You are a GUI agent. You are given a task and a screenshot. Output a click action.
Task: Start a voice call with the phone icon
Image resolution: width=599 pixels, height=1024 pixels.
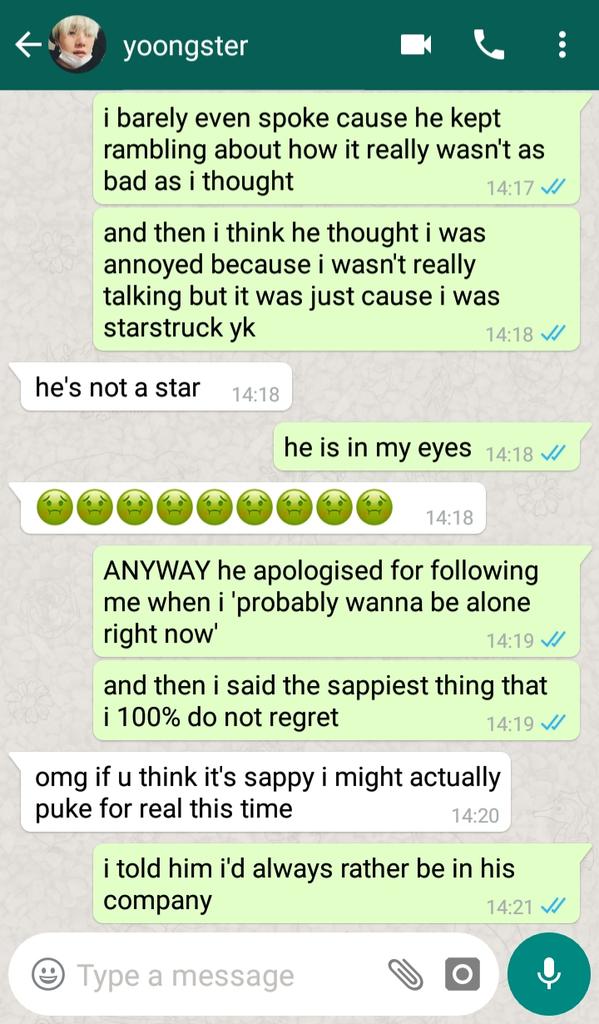point(489,45)
